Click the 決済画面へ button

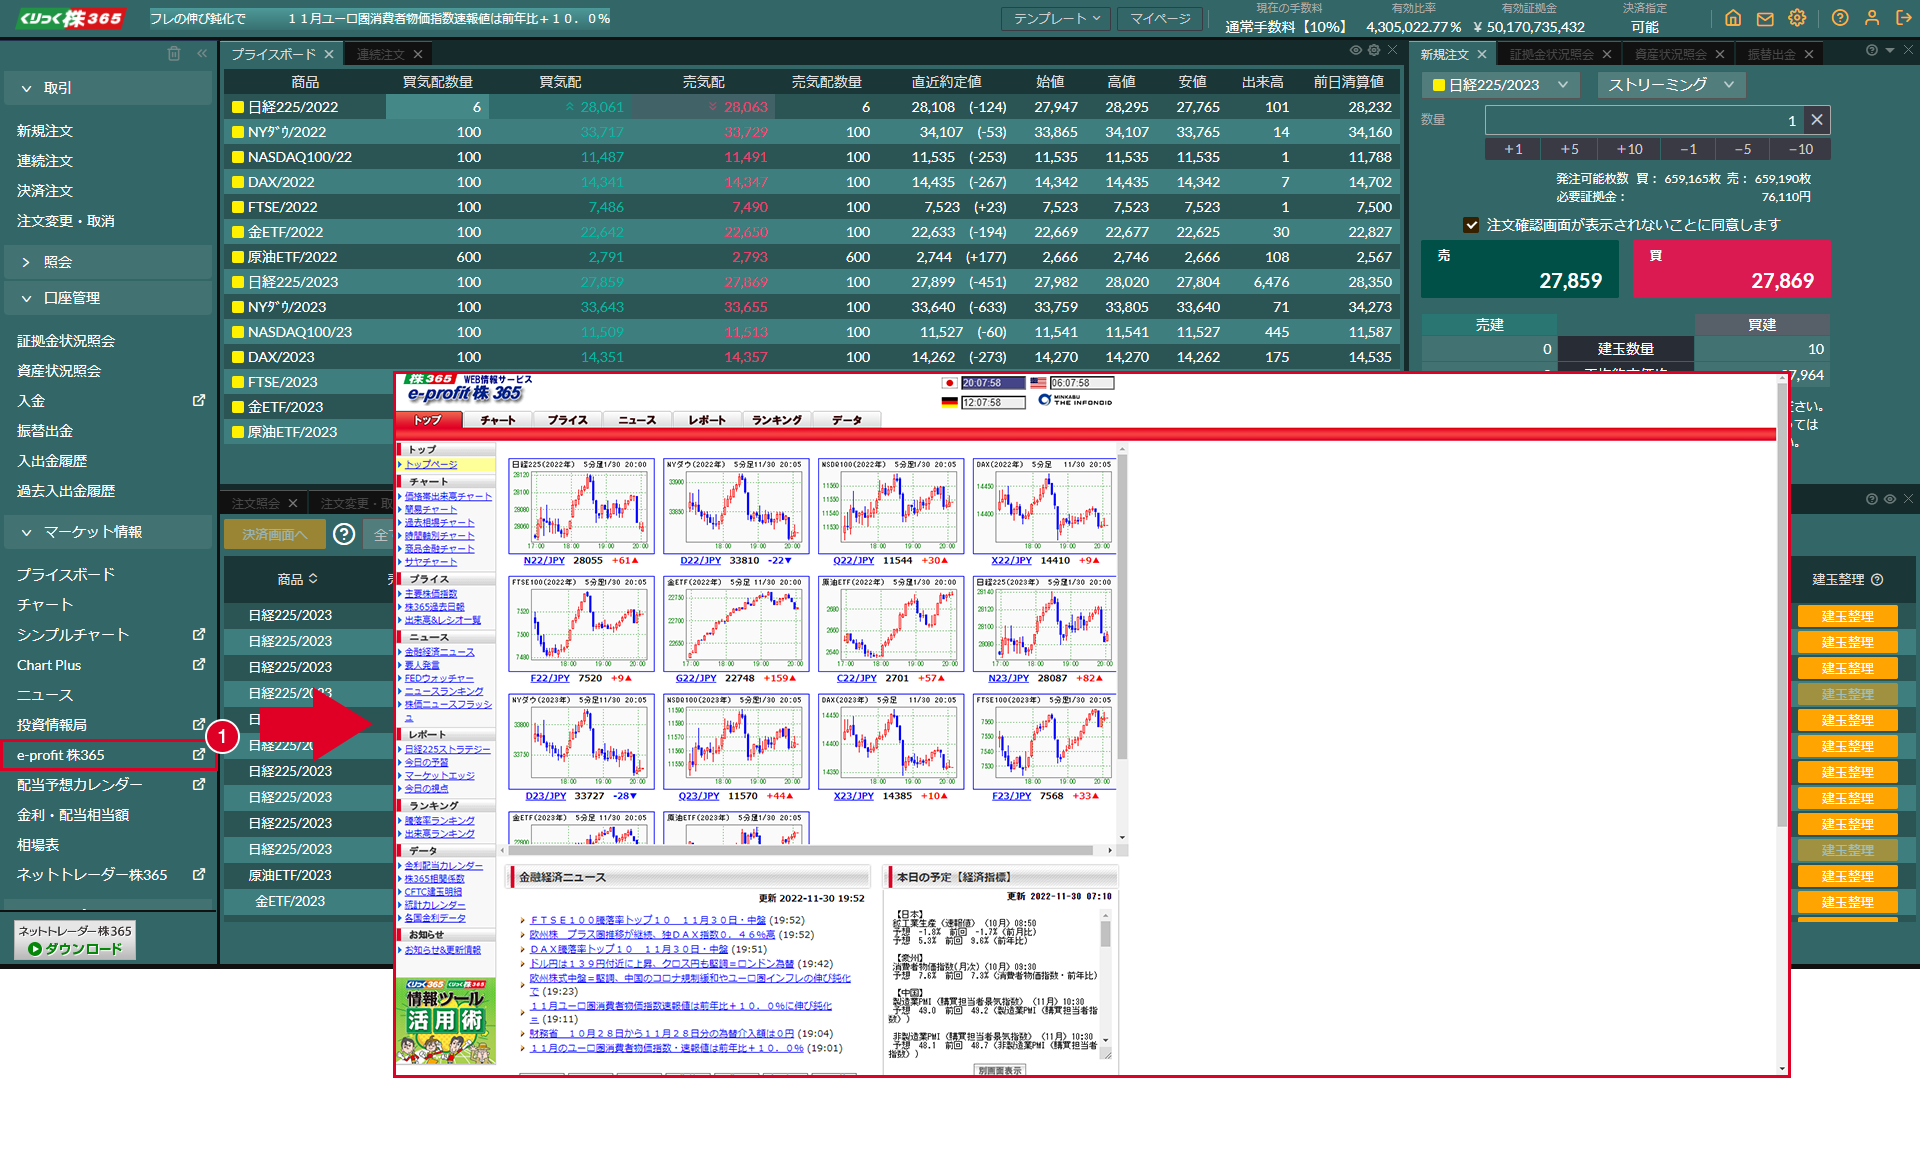[275, 534]
